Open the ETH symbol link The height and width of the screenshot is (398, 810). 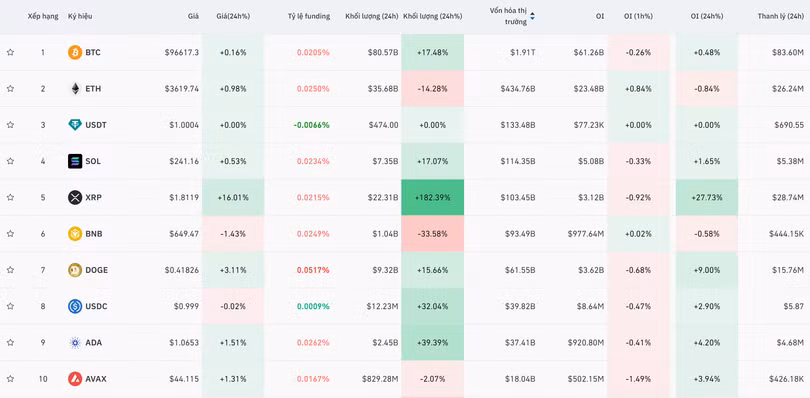click(x=93, y=88)
